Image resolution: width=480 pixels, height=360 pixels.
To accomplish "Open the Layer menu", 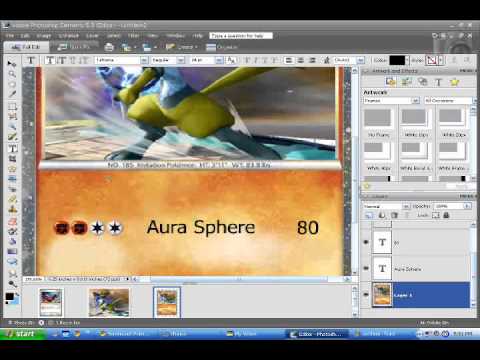I will (92, 35).
